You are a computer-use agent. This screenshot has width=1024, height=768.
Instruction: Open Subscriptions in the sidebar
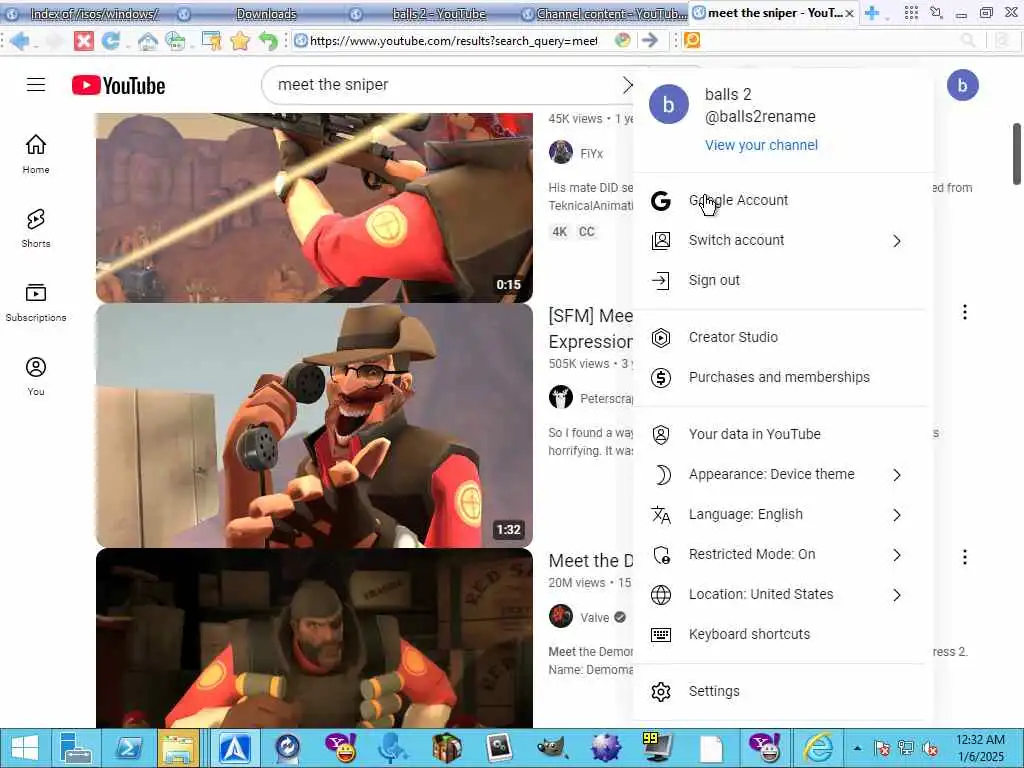(x=36, y=302)
